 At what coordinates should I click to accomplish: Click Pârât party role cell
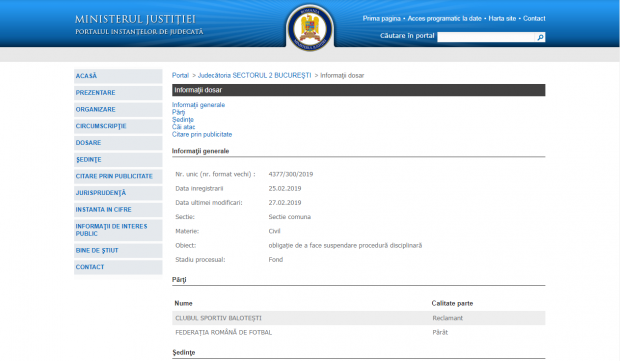click(440, 332)
